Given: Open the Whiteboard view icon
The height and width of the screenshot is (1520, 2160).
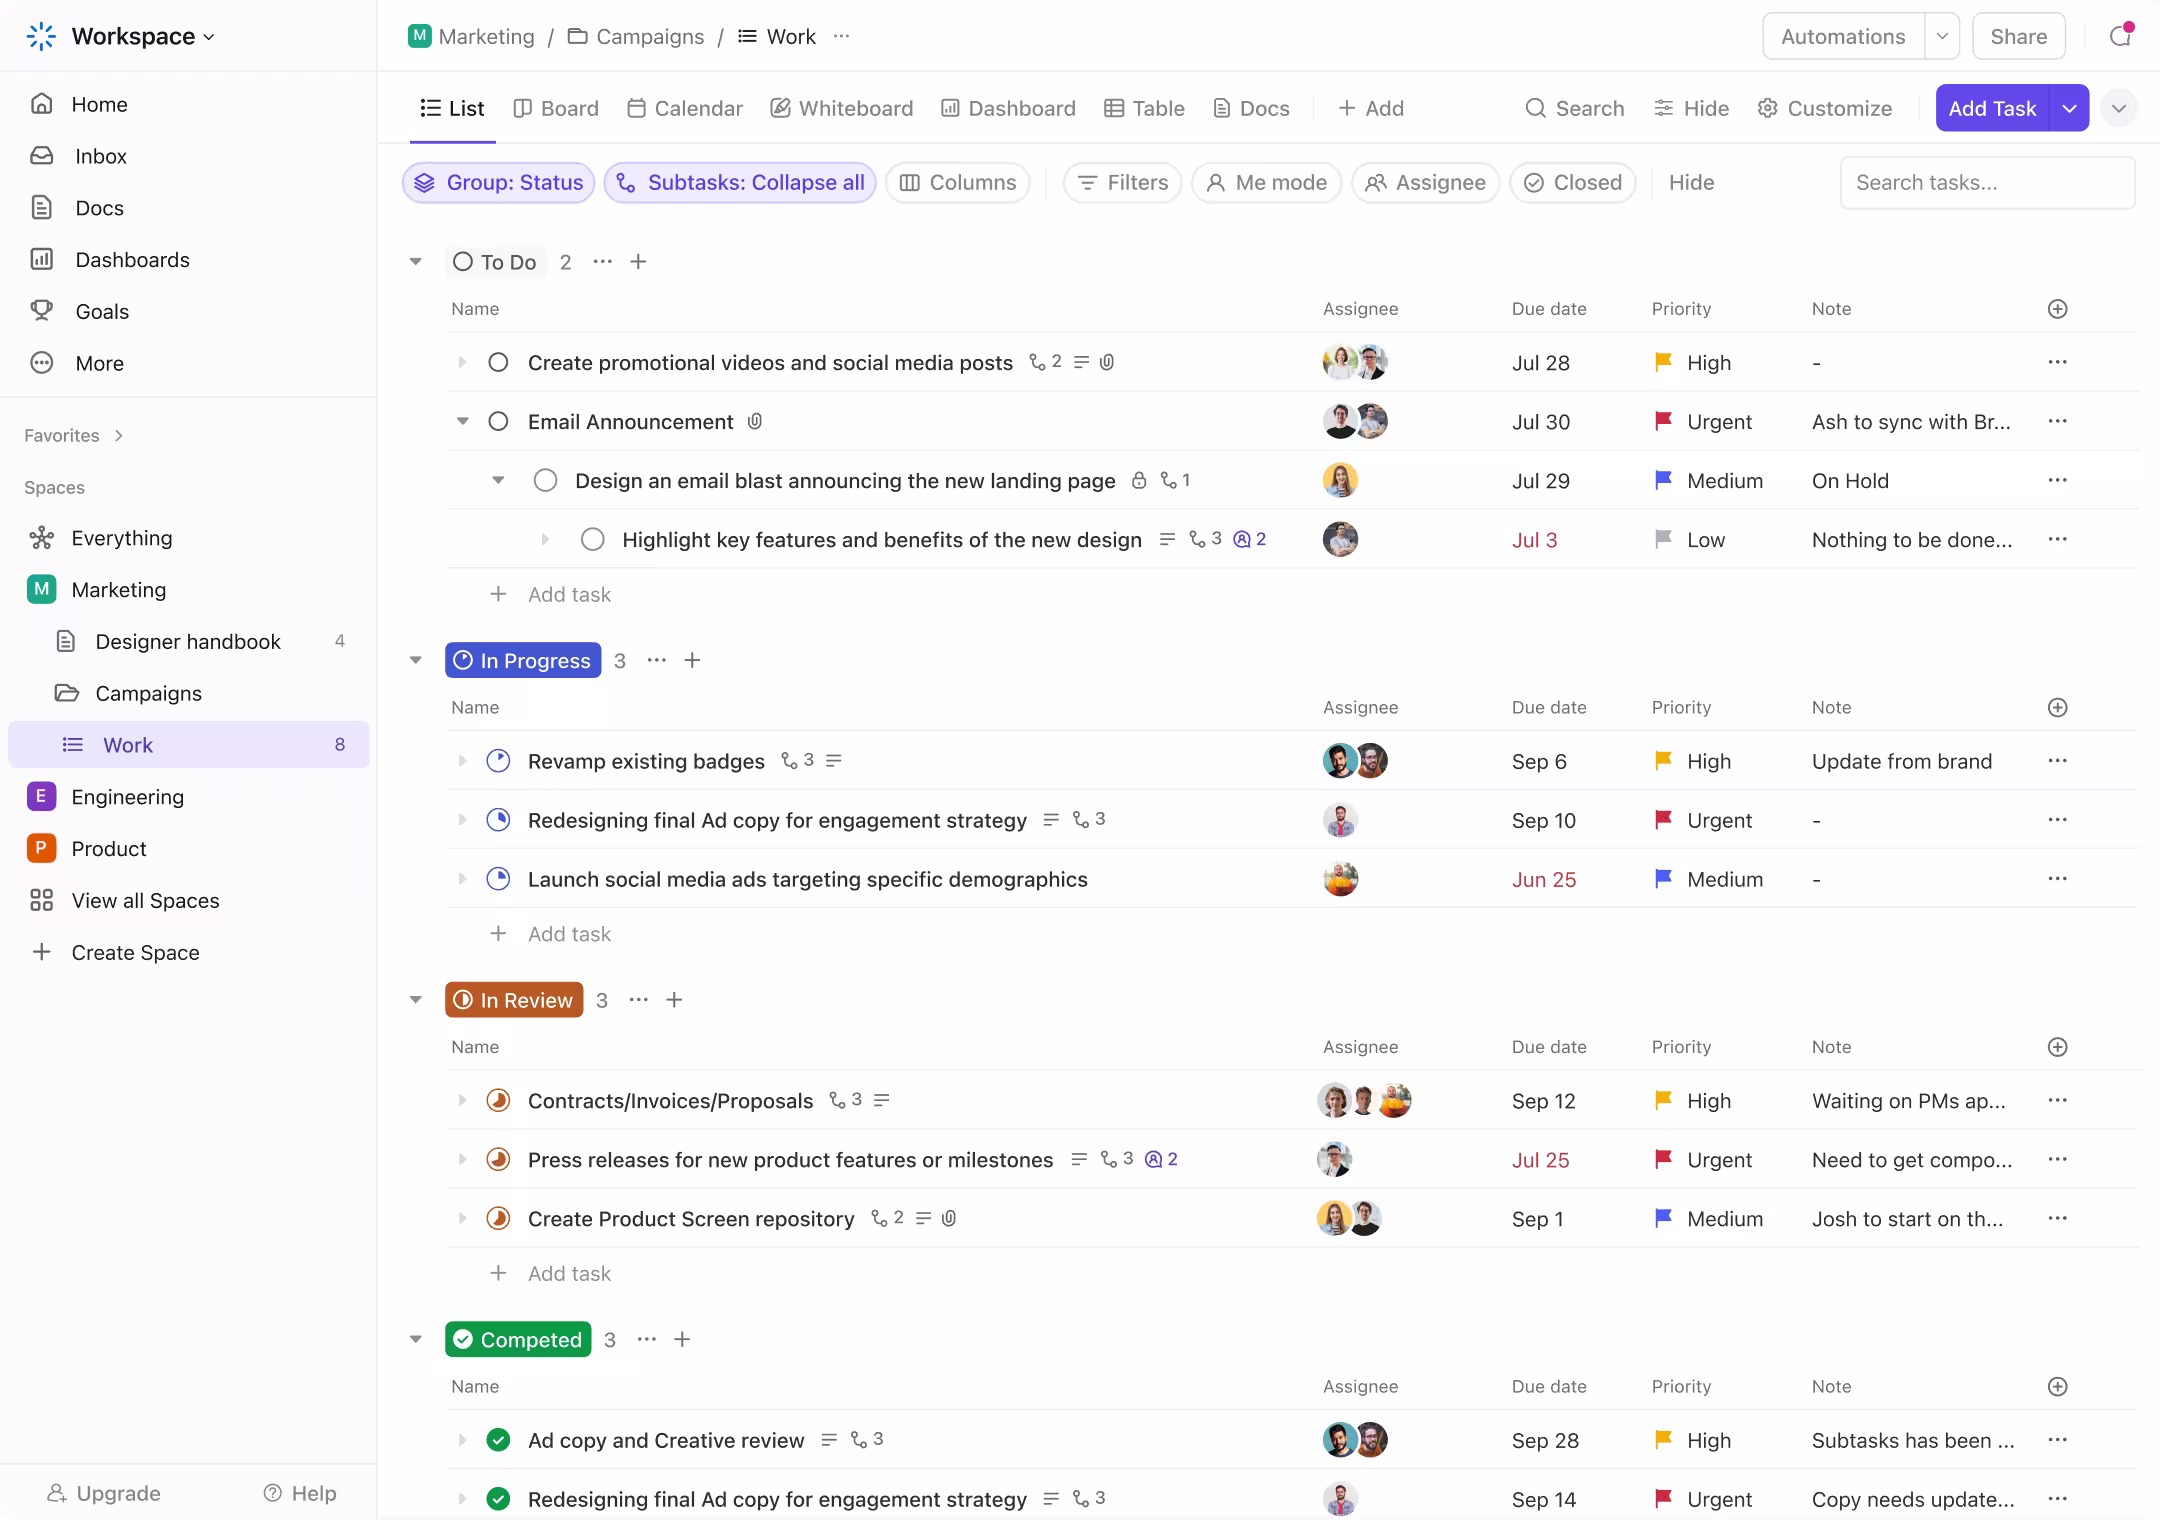Looking at the screenshot, I should 780,108.
